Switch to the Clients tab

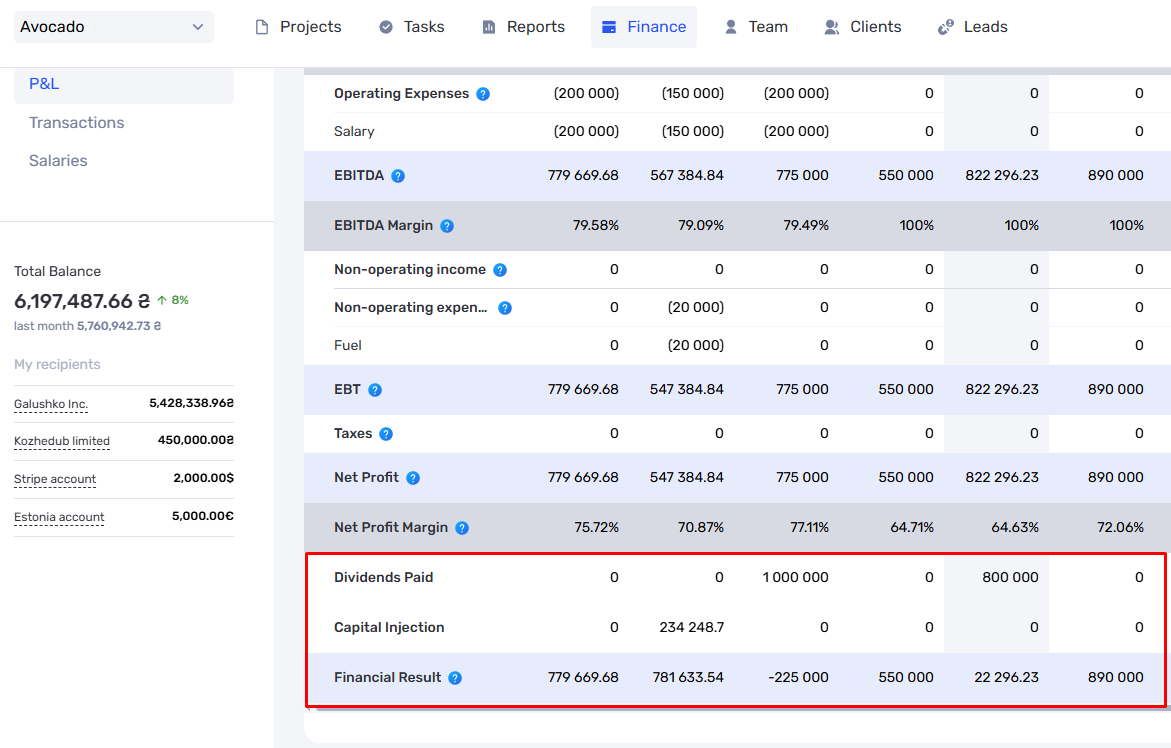[x=863, y=27]
